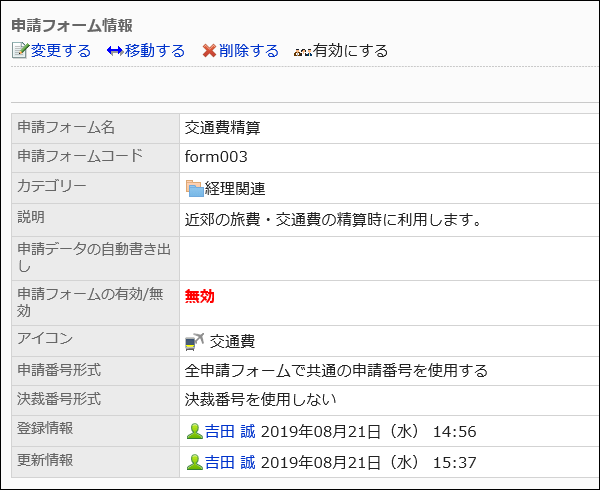Click the registration timestamp ending 14:56
Image resolution: width=600 pixels, height=490 pixels.
click(x=368, y=431)
